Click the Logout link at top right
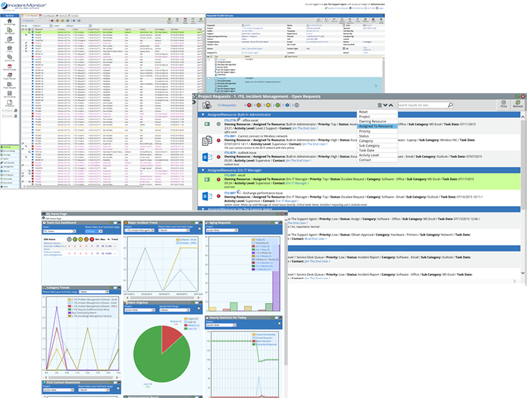The height and width of the screenshot is (398, 530). click(380, 8)
